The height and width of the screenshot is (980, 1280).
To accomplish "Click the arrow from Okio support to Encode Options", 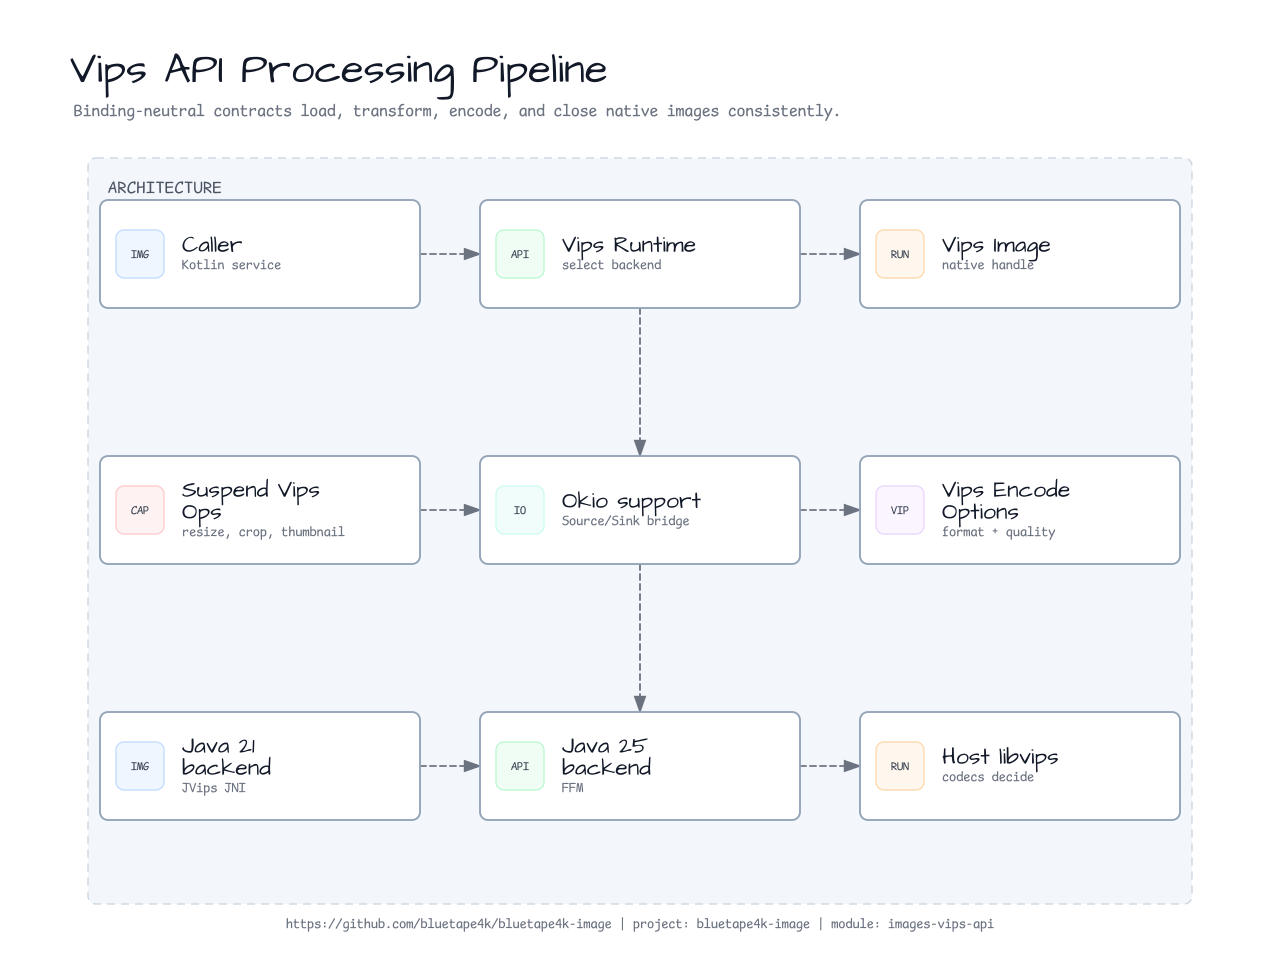I will (830, 510).
